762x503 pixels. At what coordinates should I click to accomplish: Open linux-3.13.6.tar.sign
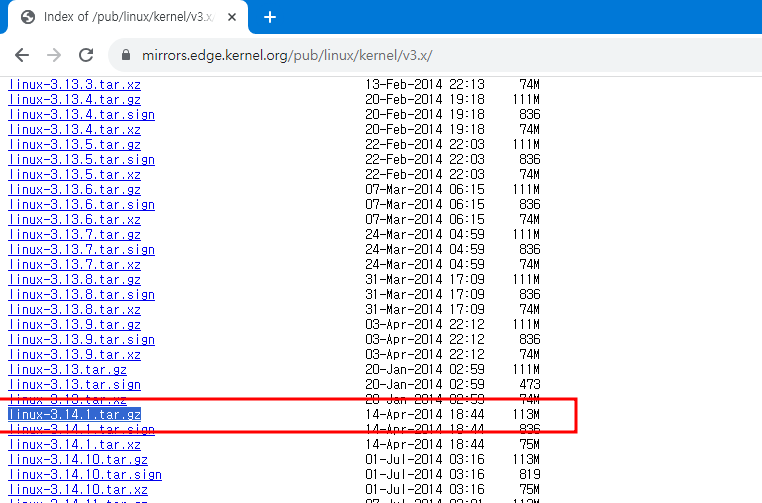pyautogui.click(x=82, y=205)
